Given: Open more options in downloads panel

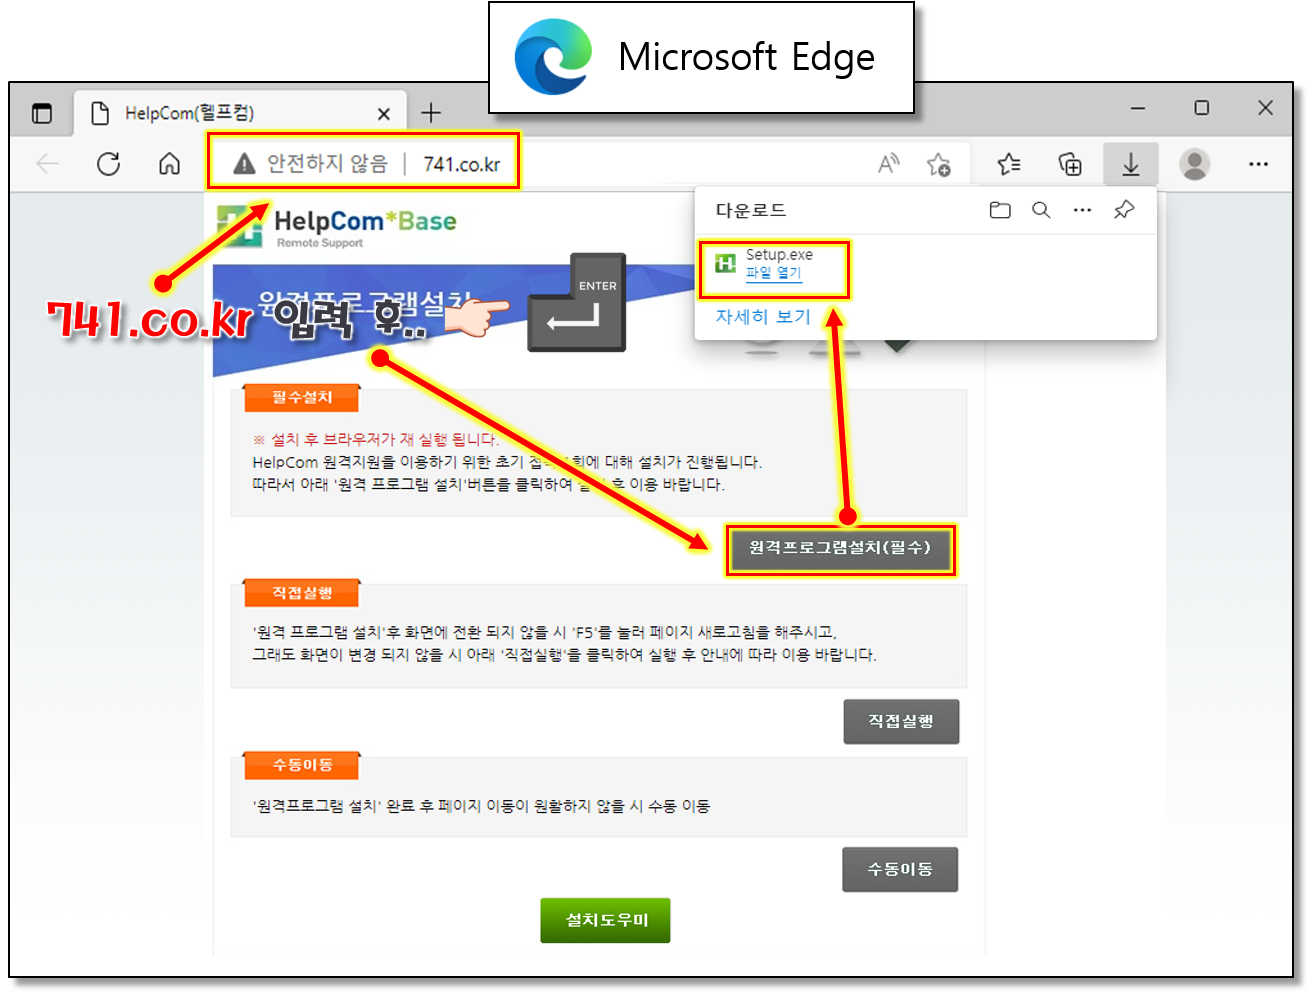Looking at the screenshot, I should point(1082,210).
